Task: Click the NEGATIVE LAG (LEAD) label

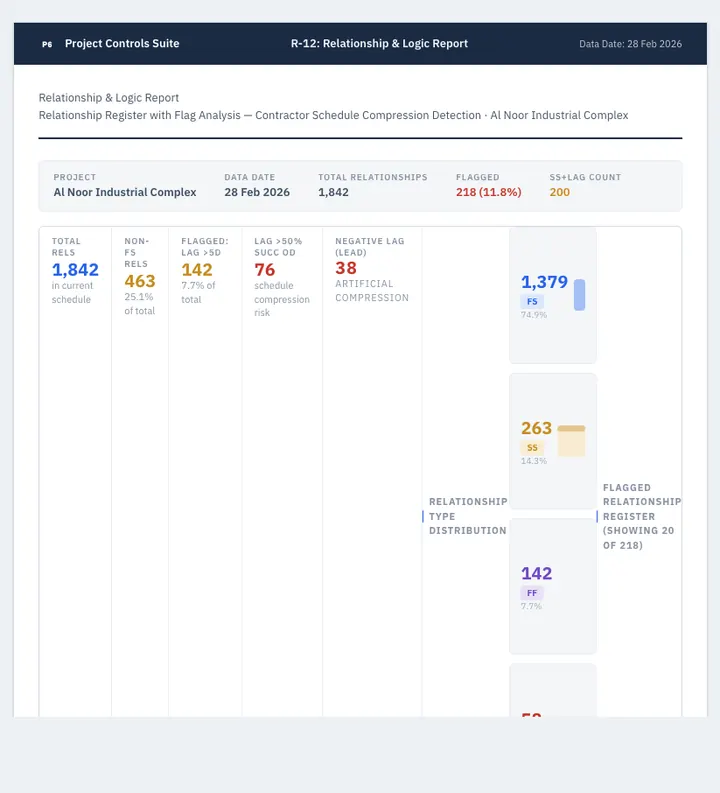Action: 370,247
